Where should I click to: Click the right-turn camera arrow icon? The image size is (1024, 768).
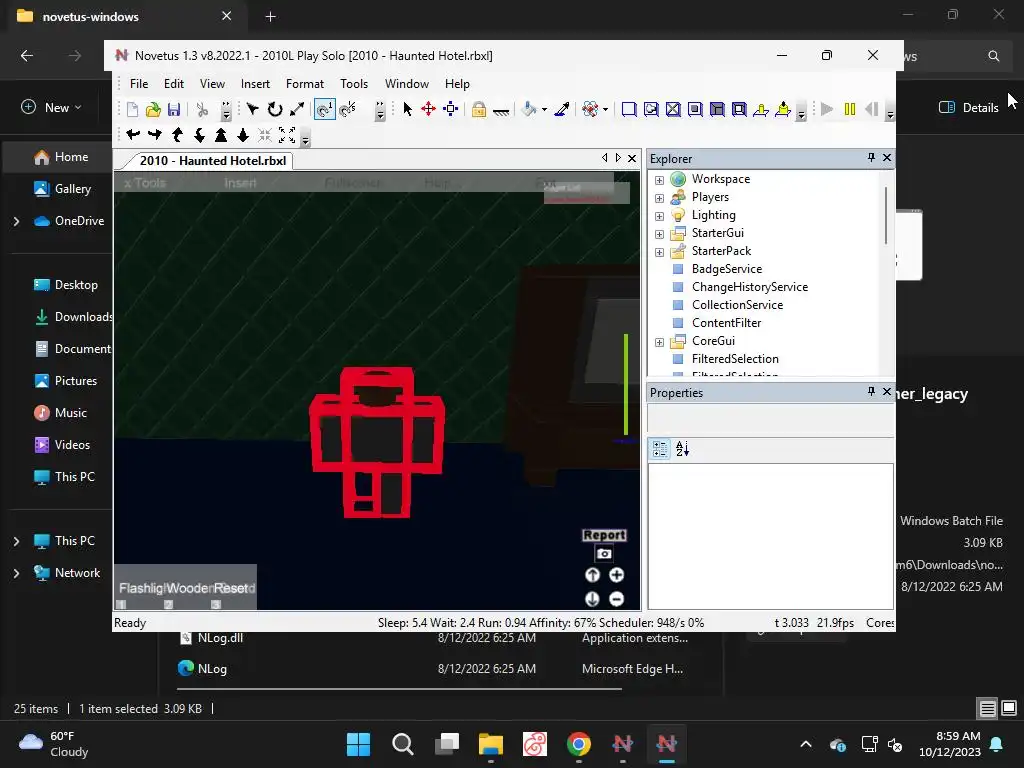click(x=155, y=135)
